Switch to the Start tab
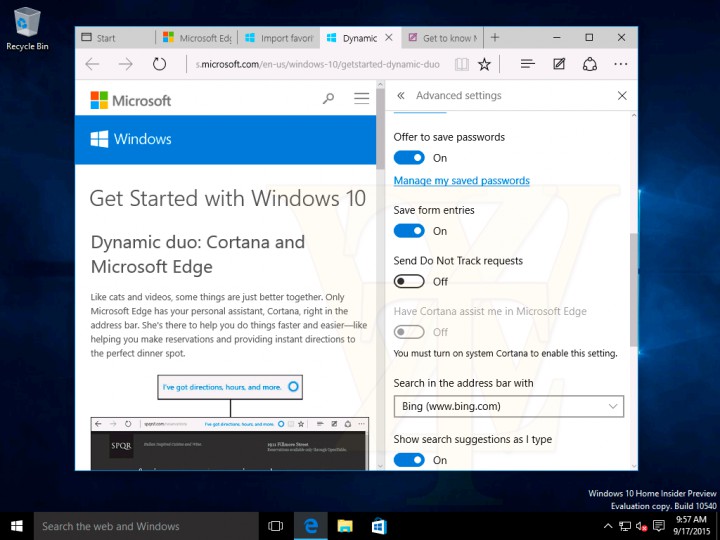The height and width of the screenshot is (540, 720). [115, 38]
